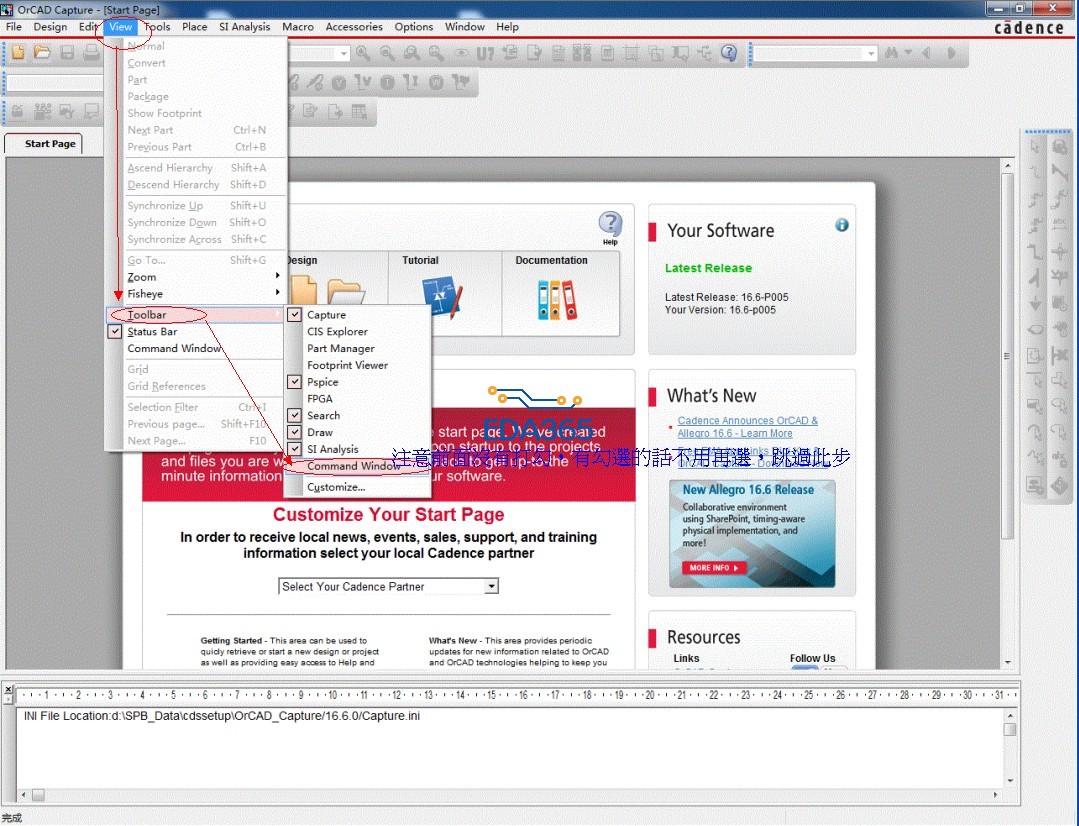Toggle Search toolbar checkbox
Screen dimensions: 1079x826
295,415
